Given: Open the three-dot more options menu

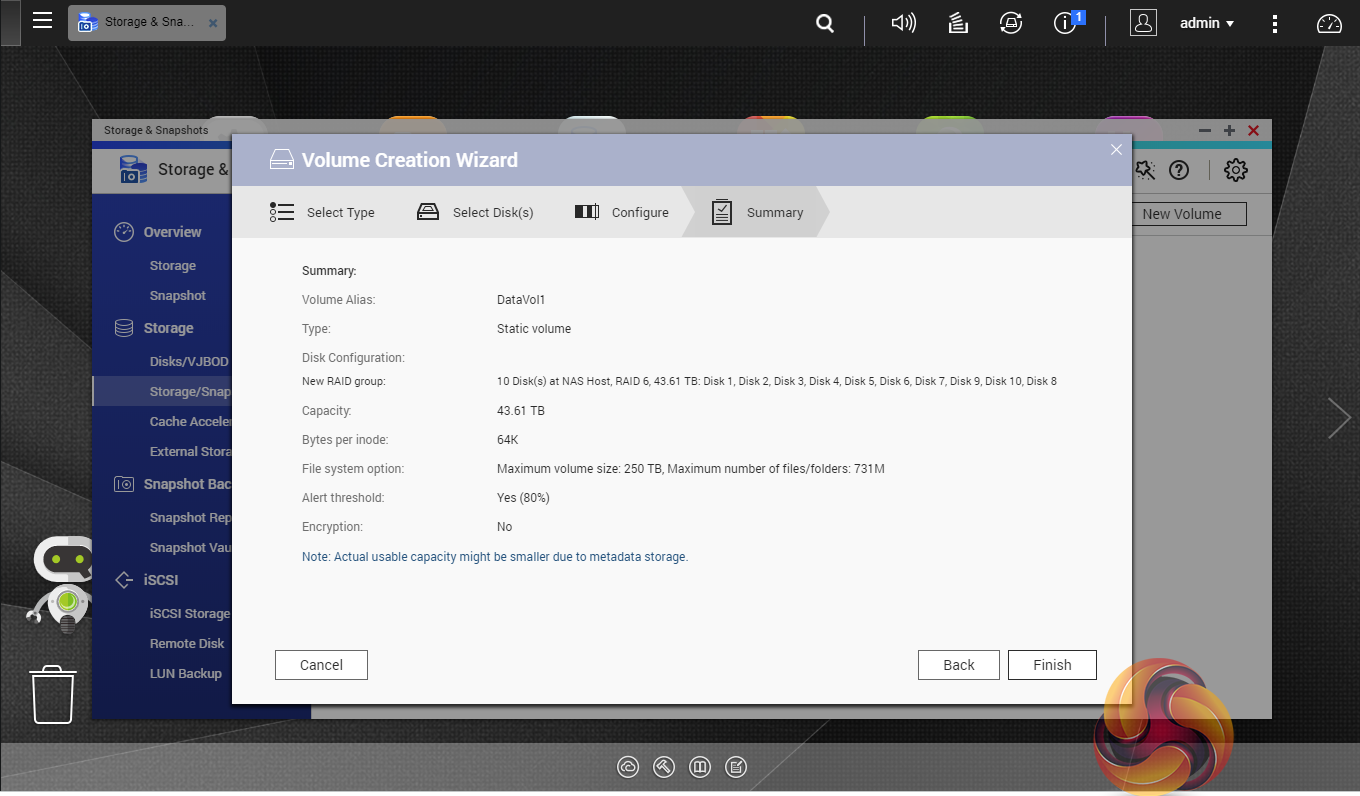Looking at the screenshot, I should tap(1274, 23).
